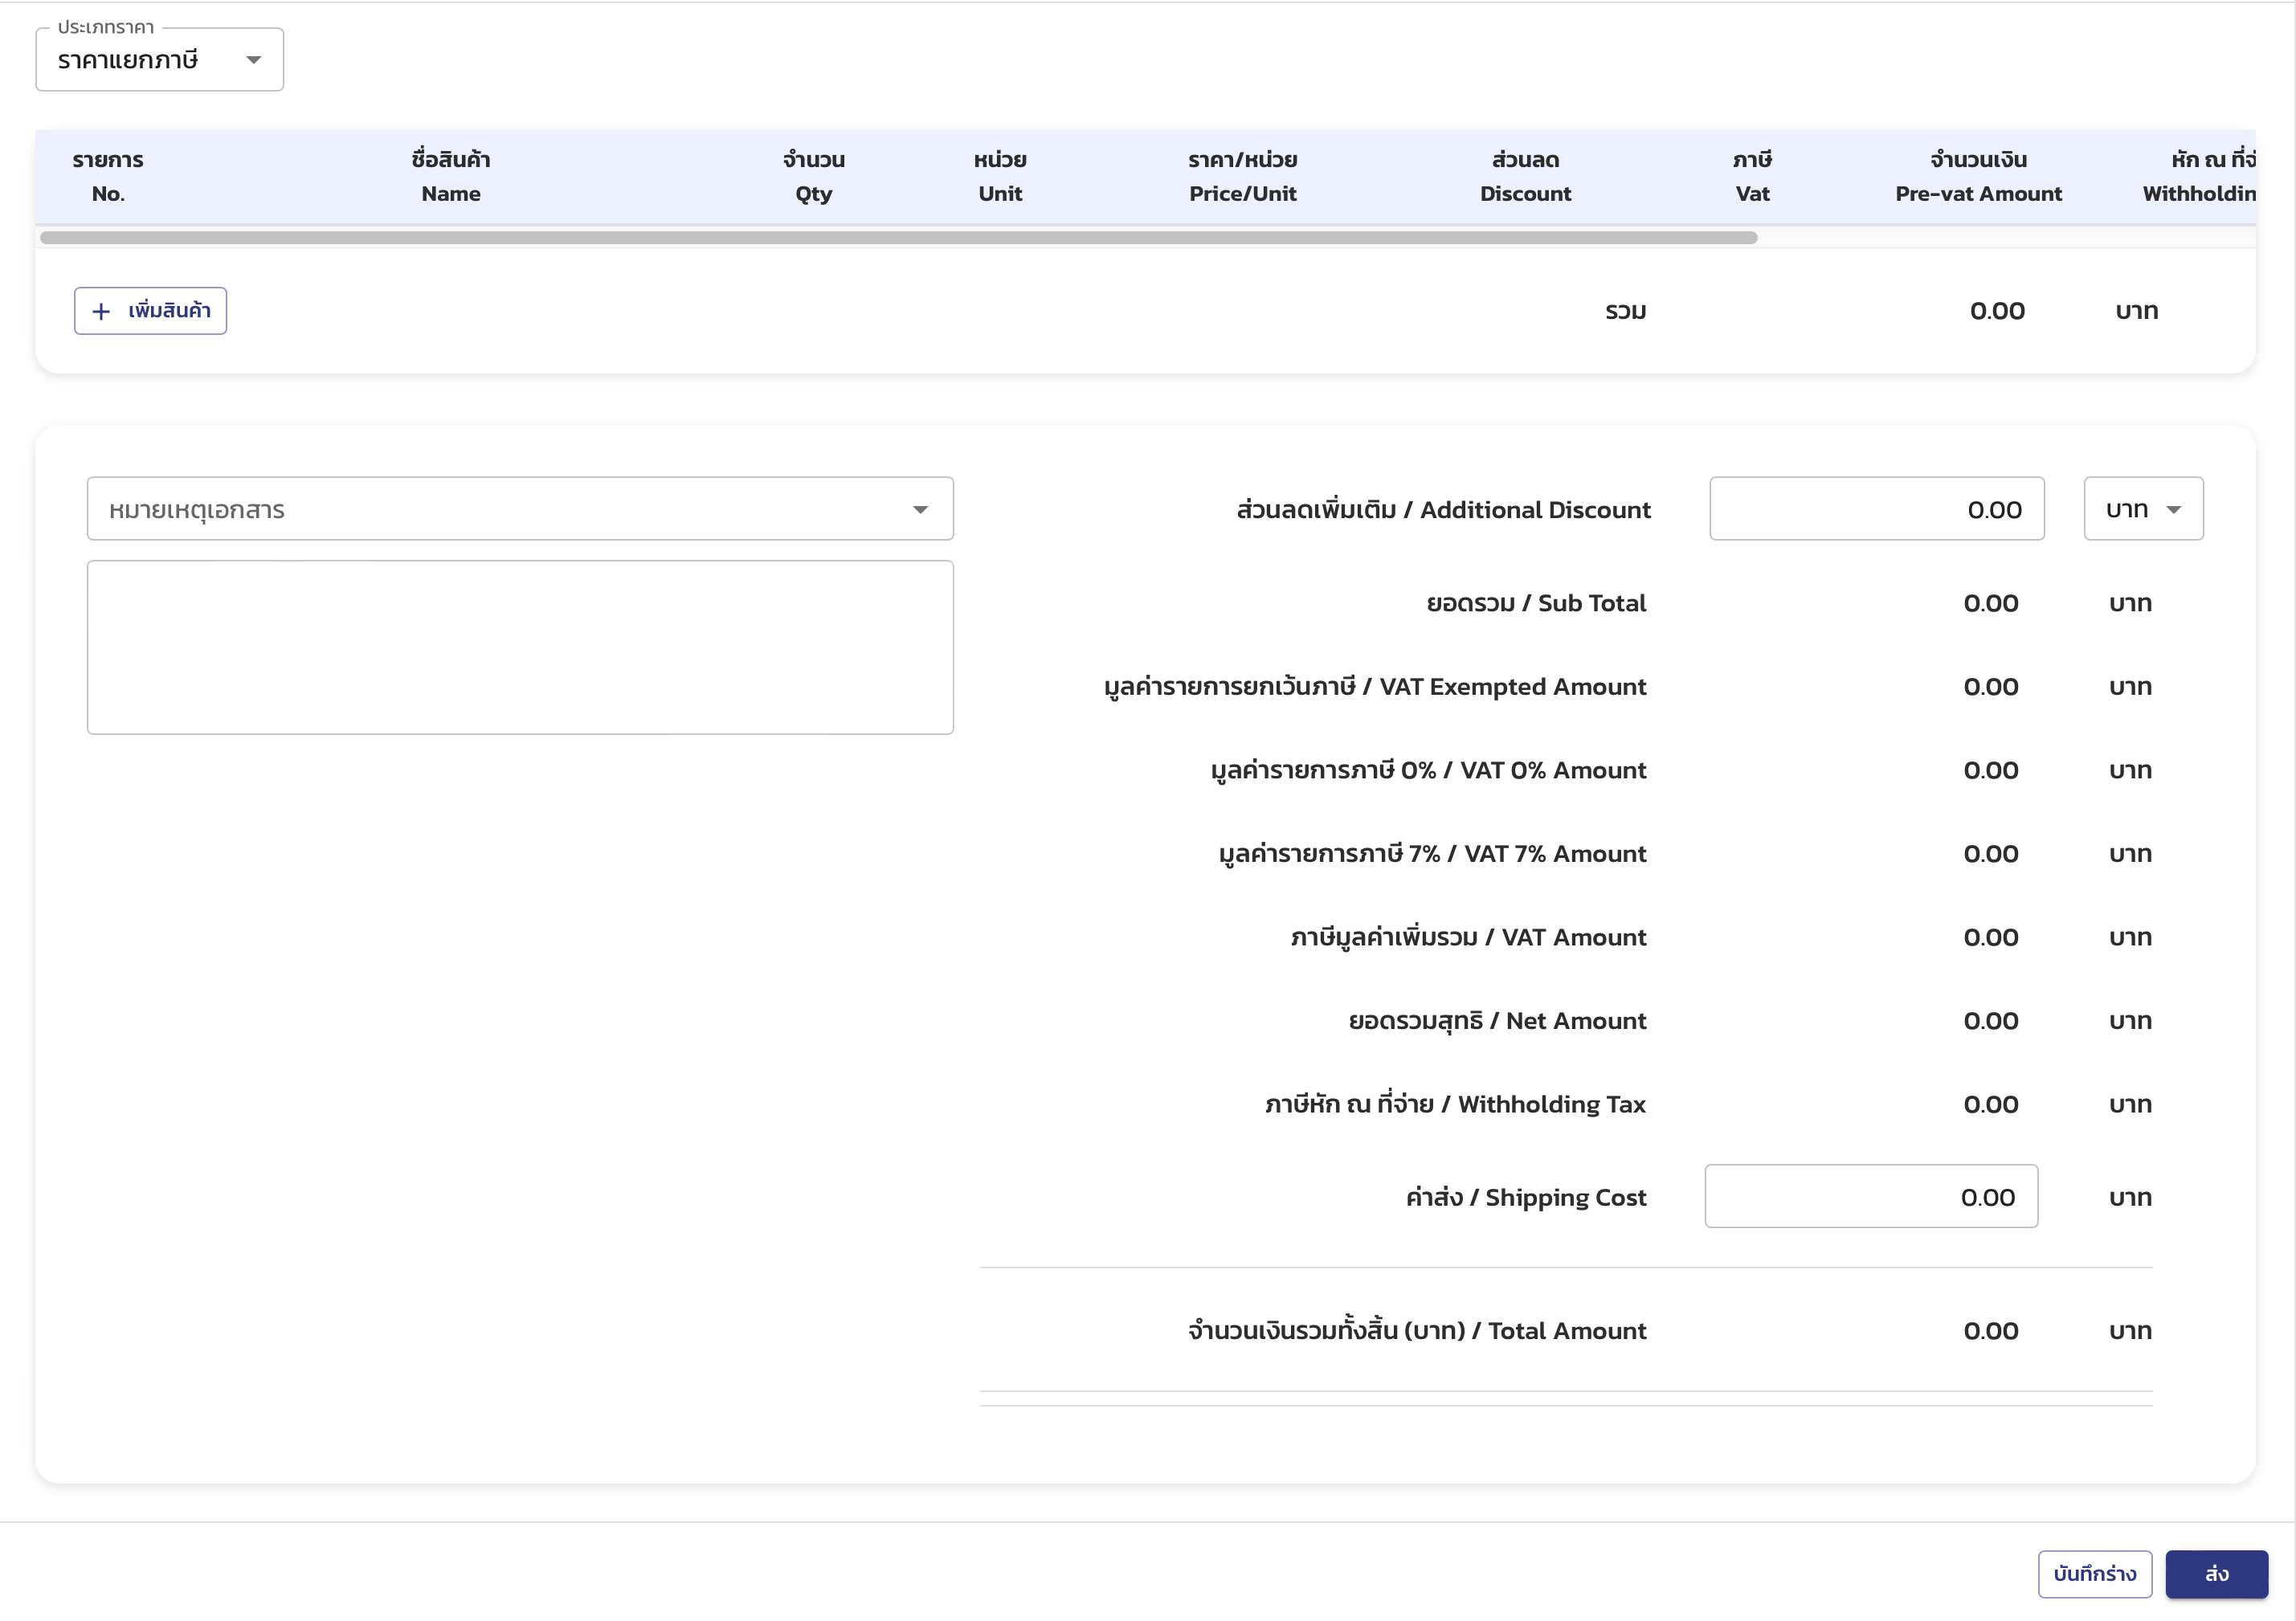The height and width of the screenshot is (1621, 2296).
Task: Click the plus icon in เพิ่มสินค้า button
Action: (101, 312)
